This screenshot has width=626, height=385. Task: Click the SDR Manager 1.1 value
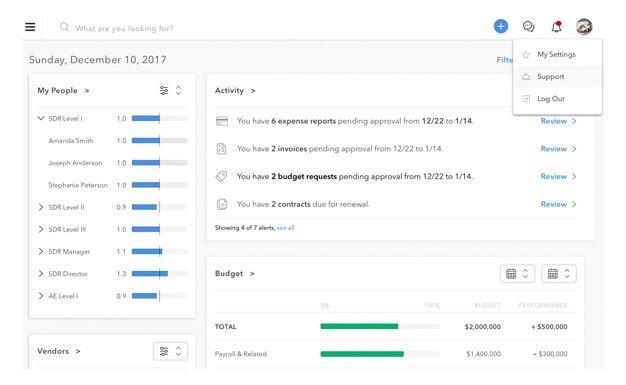(121, 252)
